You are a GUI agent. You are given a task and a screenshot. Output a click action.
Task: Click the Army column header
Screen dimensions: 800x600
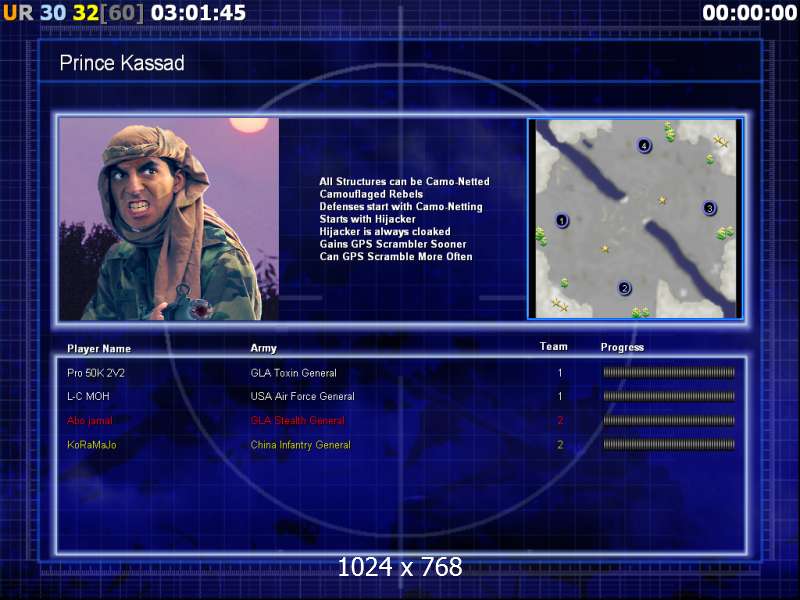pyautogui.click(x=263, y=348)
